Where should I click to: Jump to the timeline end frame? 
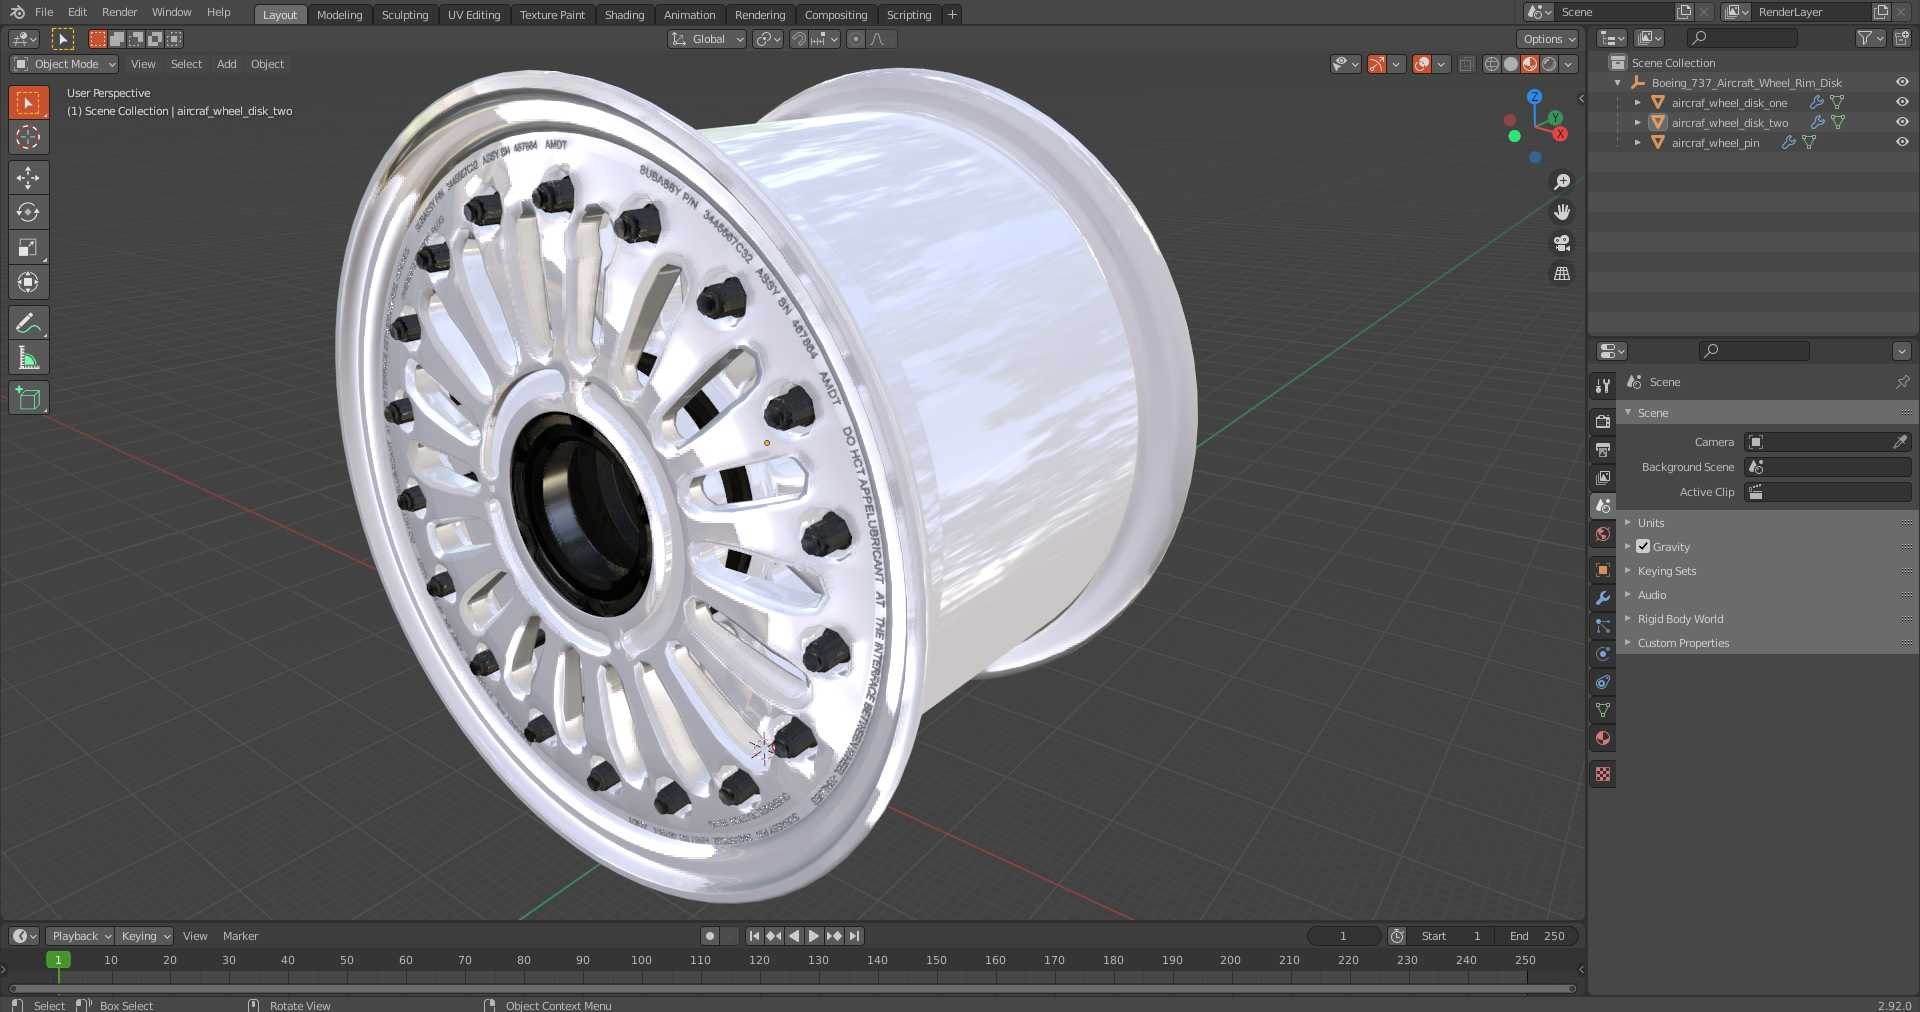[x=854, y=936]
